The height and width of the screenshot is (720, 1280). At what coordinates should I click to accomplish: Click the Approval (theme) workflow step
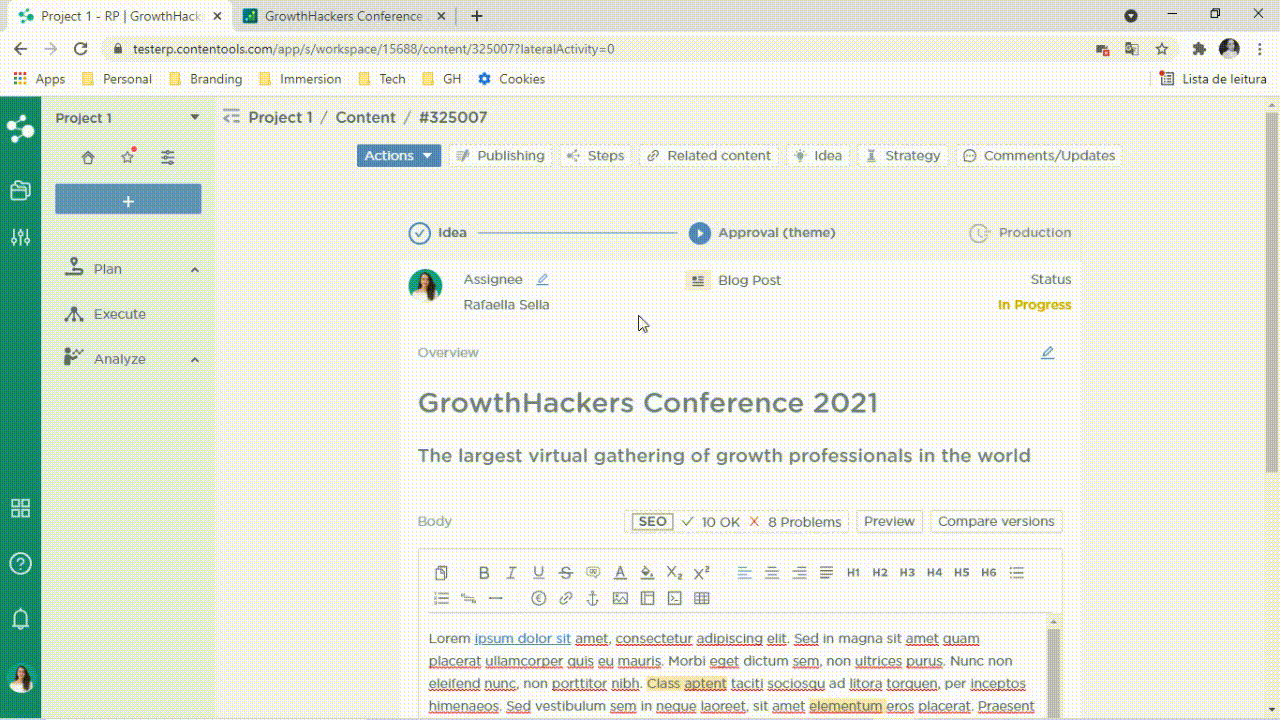click(x=762, y=233)
